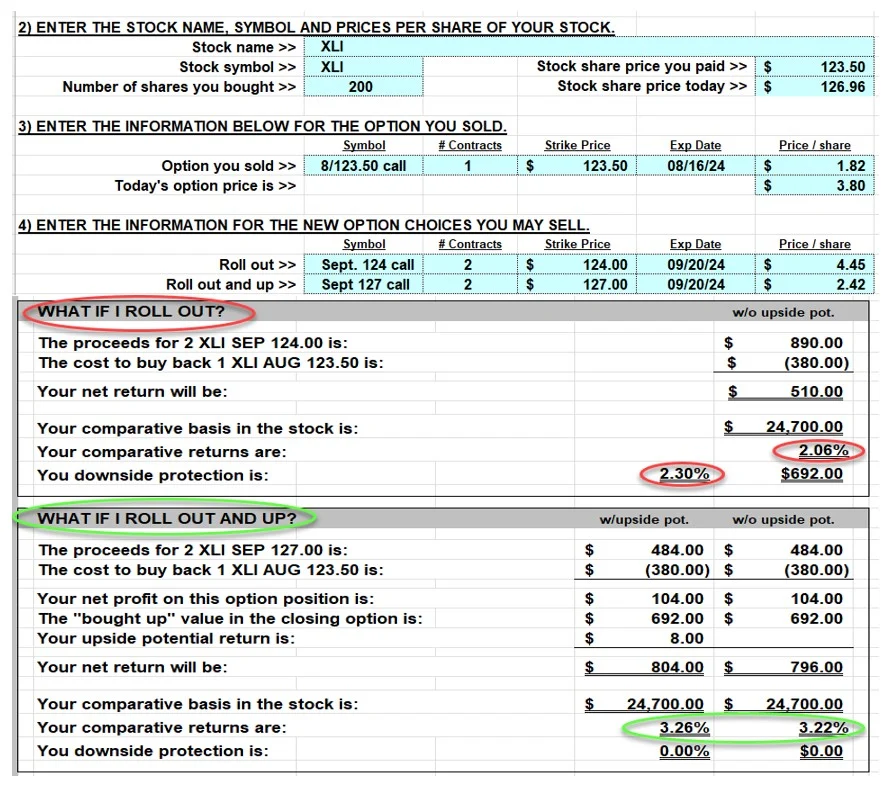
Task: Click the WHAT IF I ROLL OUT AND UP? header
Action: (x=167, y=519)
